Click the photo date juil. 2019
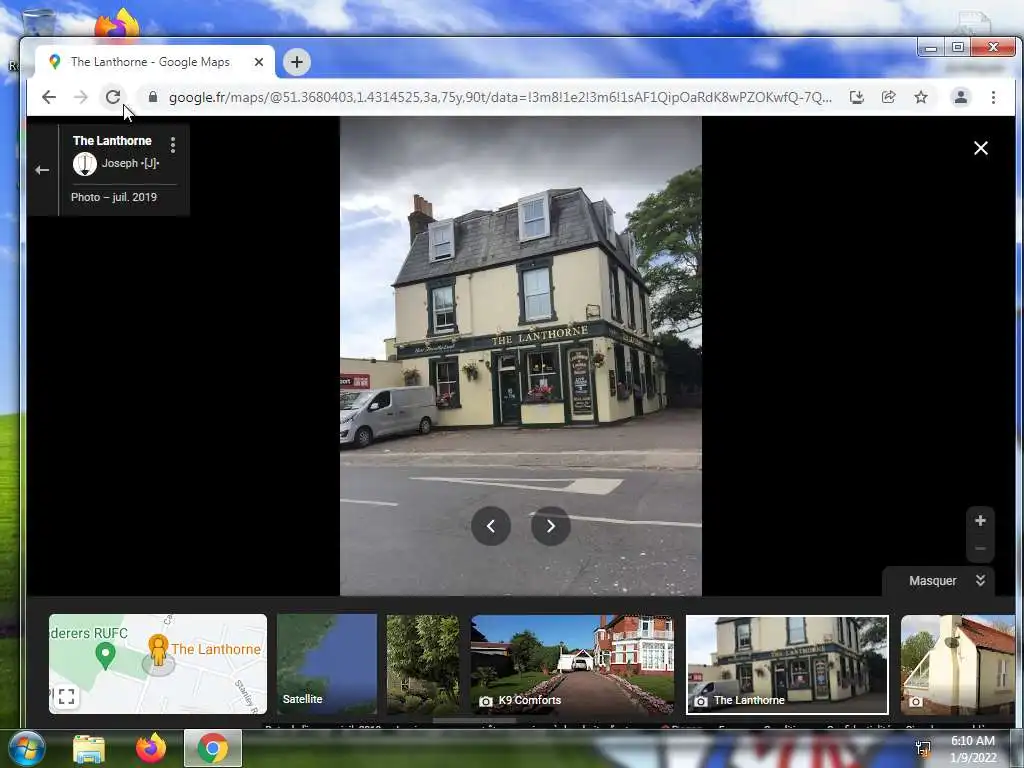This screenshot has width=1024, height=768. [114, 197]
